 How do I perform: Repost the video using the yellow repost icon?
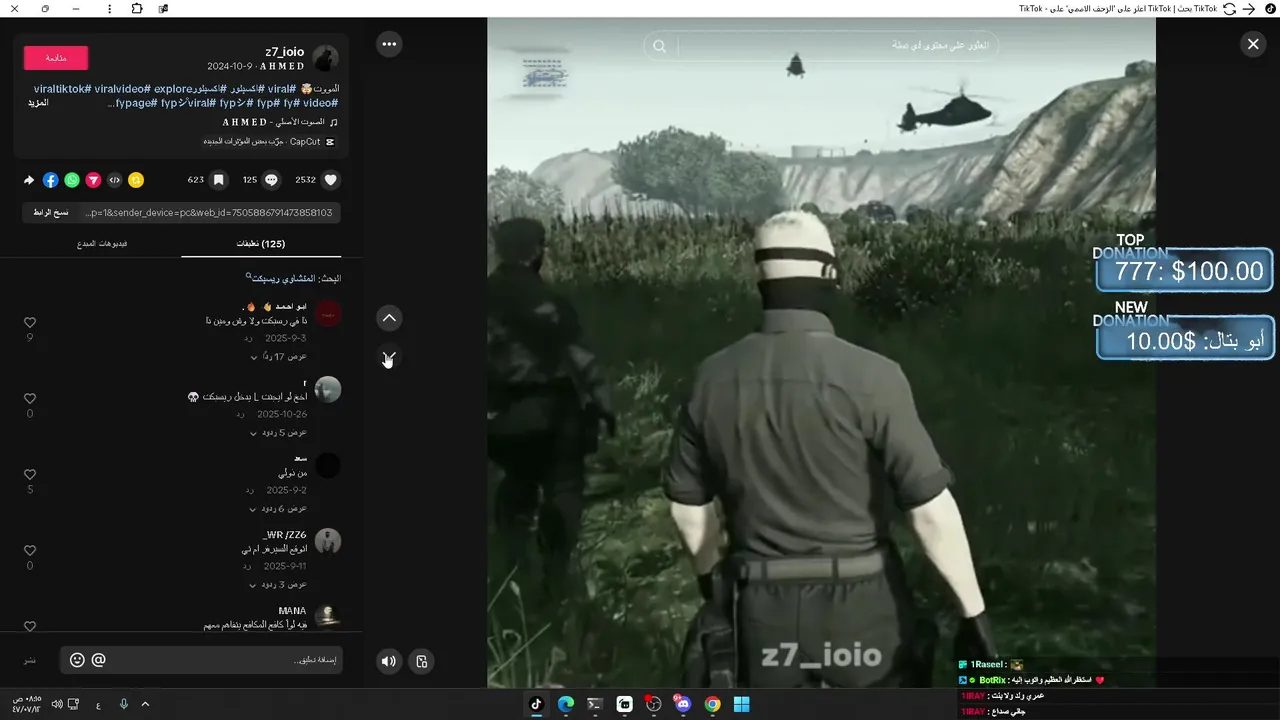click(136, 180)
